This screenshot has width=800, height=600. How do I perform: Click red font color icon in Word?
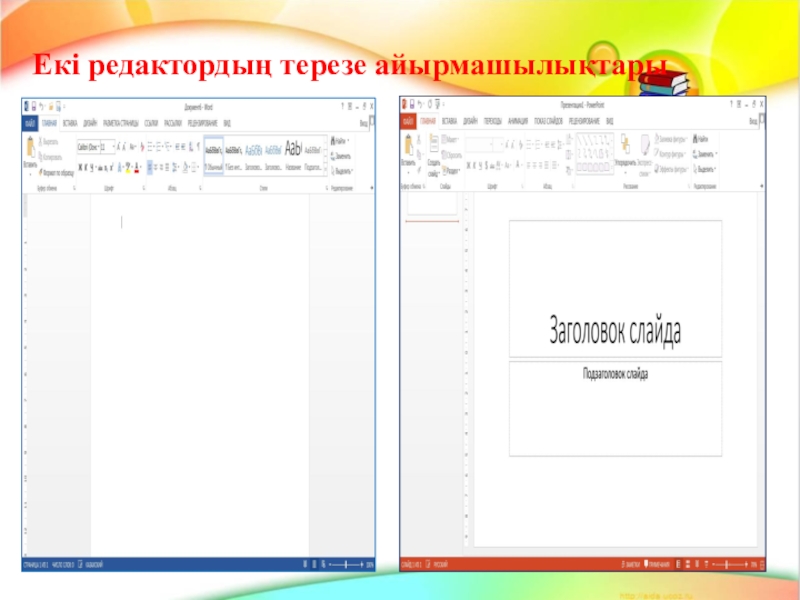coord(137,167)
